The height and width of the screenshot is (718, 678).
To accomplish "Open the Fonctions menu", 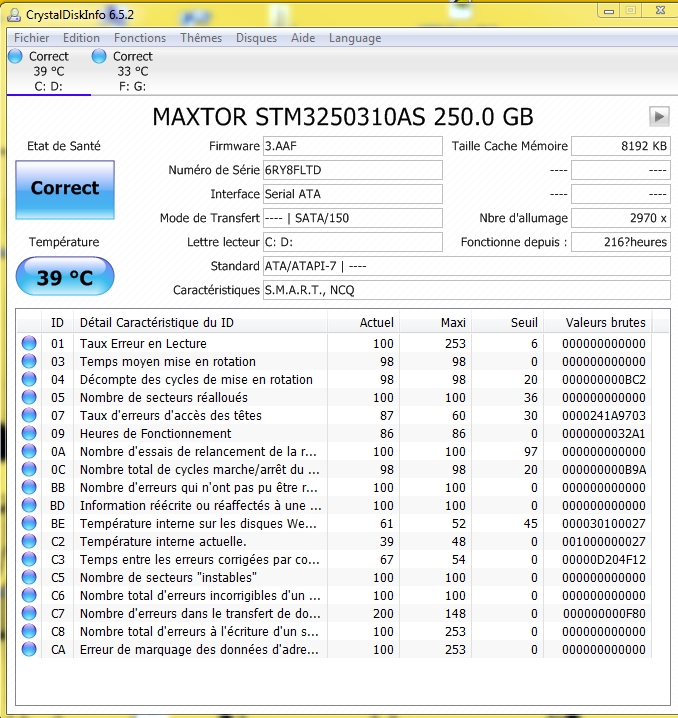I will 140,38.
